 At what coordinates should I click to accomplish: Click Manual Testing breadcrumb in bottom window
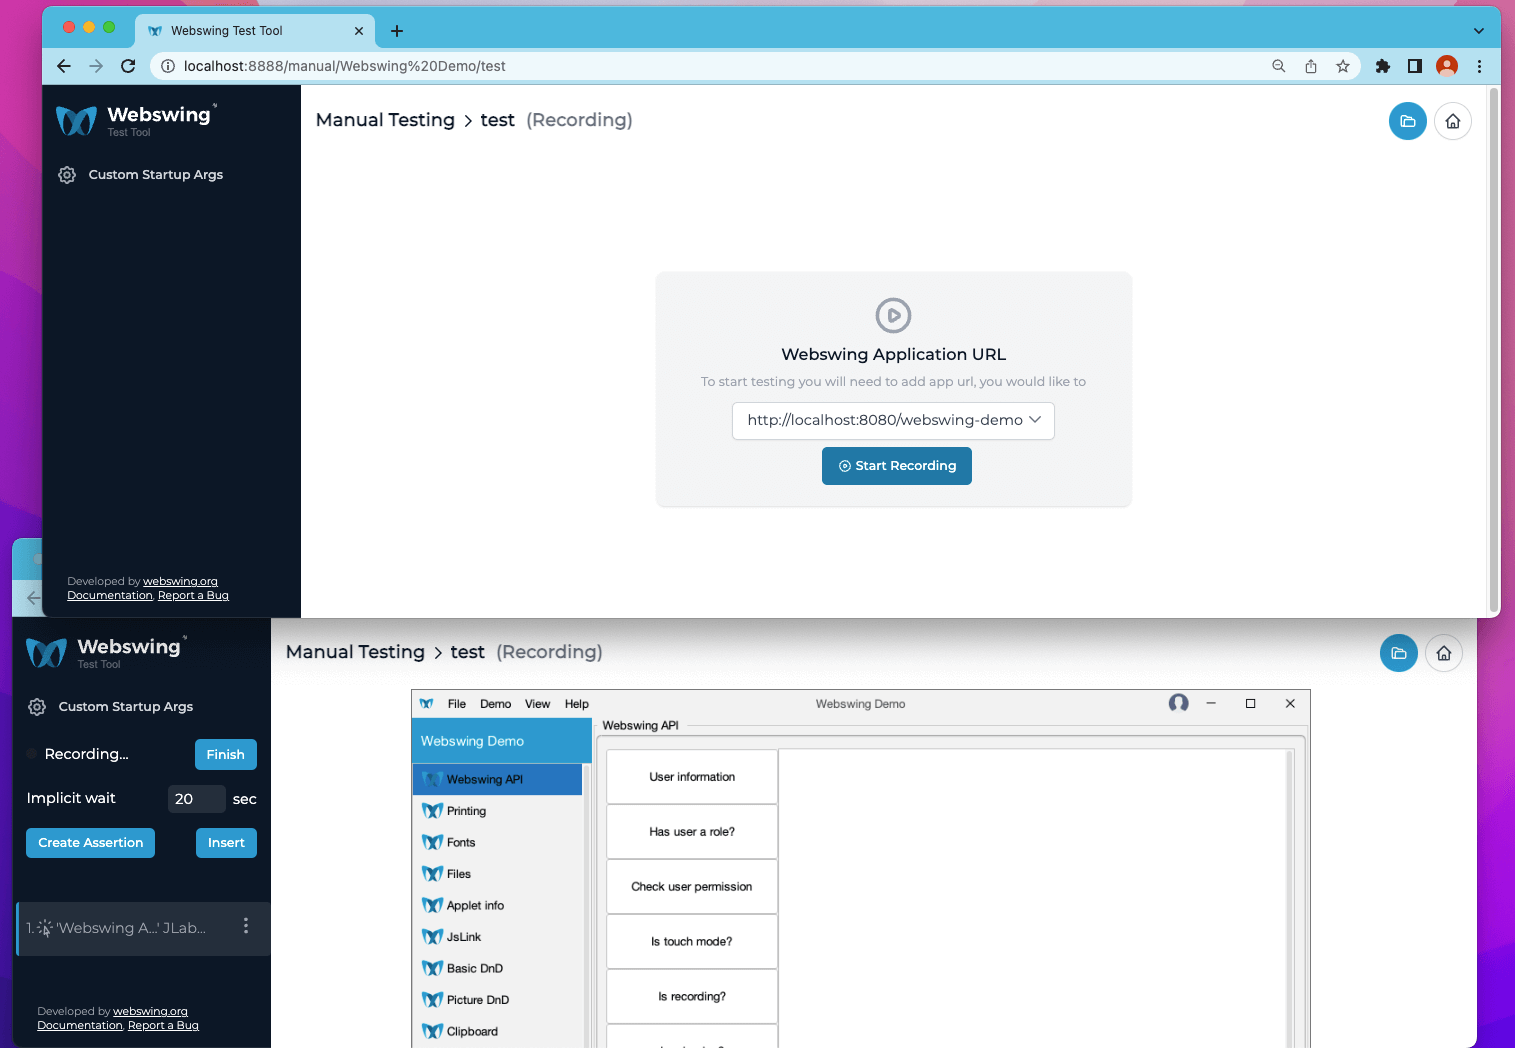(x=355, y=652)
